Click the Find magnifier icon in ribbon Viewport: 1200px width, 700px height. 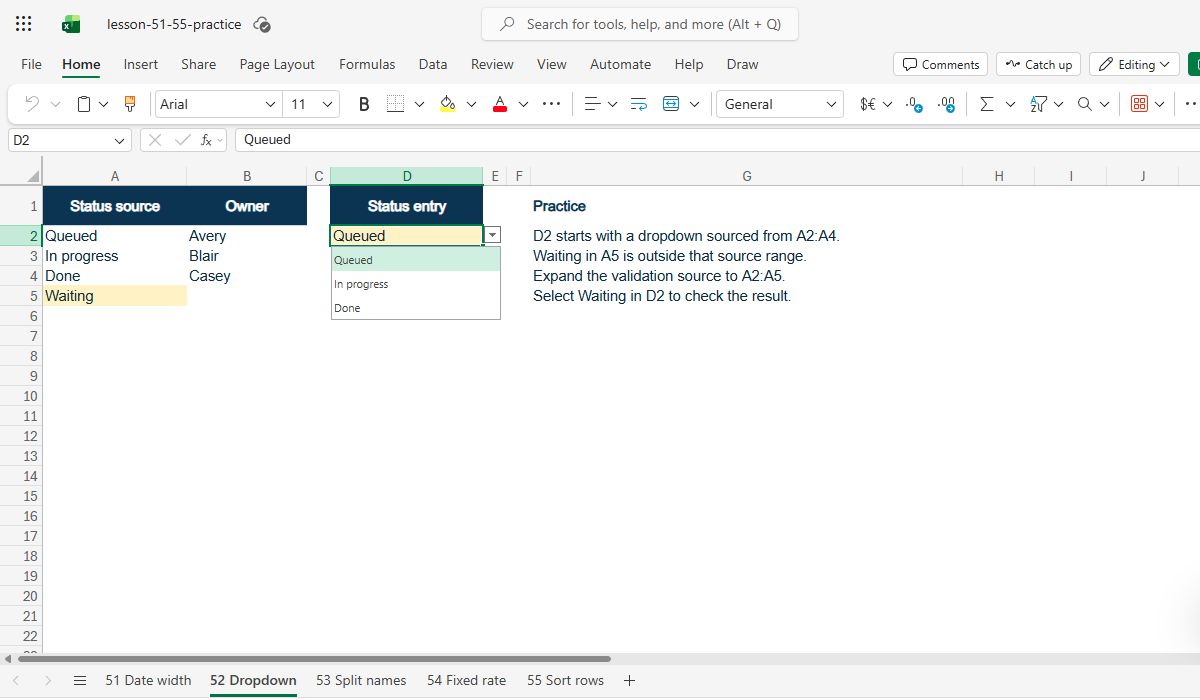tap(1085, 104)
